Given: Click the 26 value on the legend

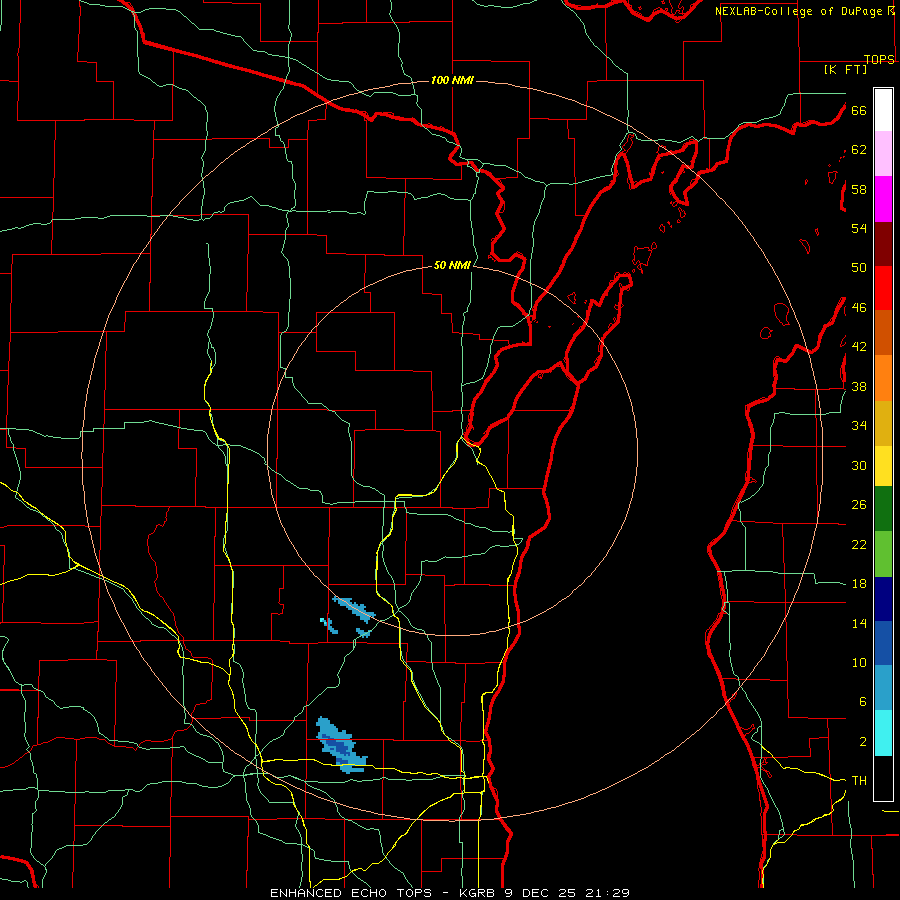Looking at the screenshot, I should coord(859,505).
